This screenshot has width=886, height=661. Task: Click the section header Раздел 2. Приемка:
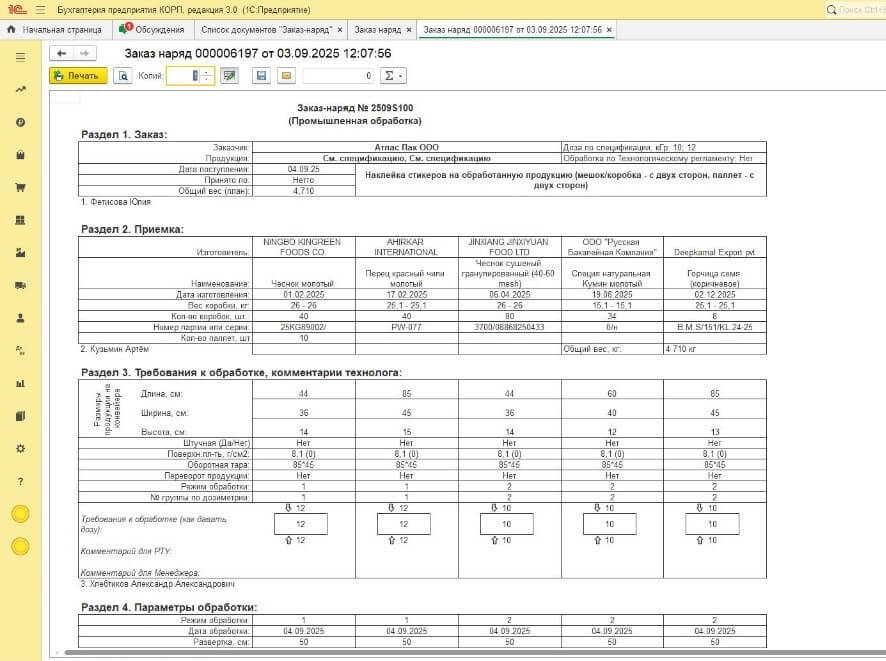tap(132, 229)
